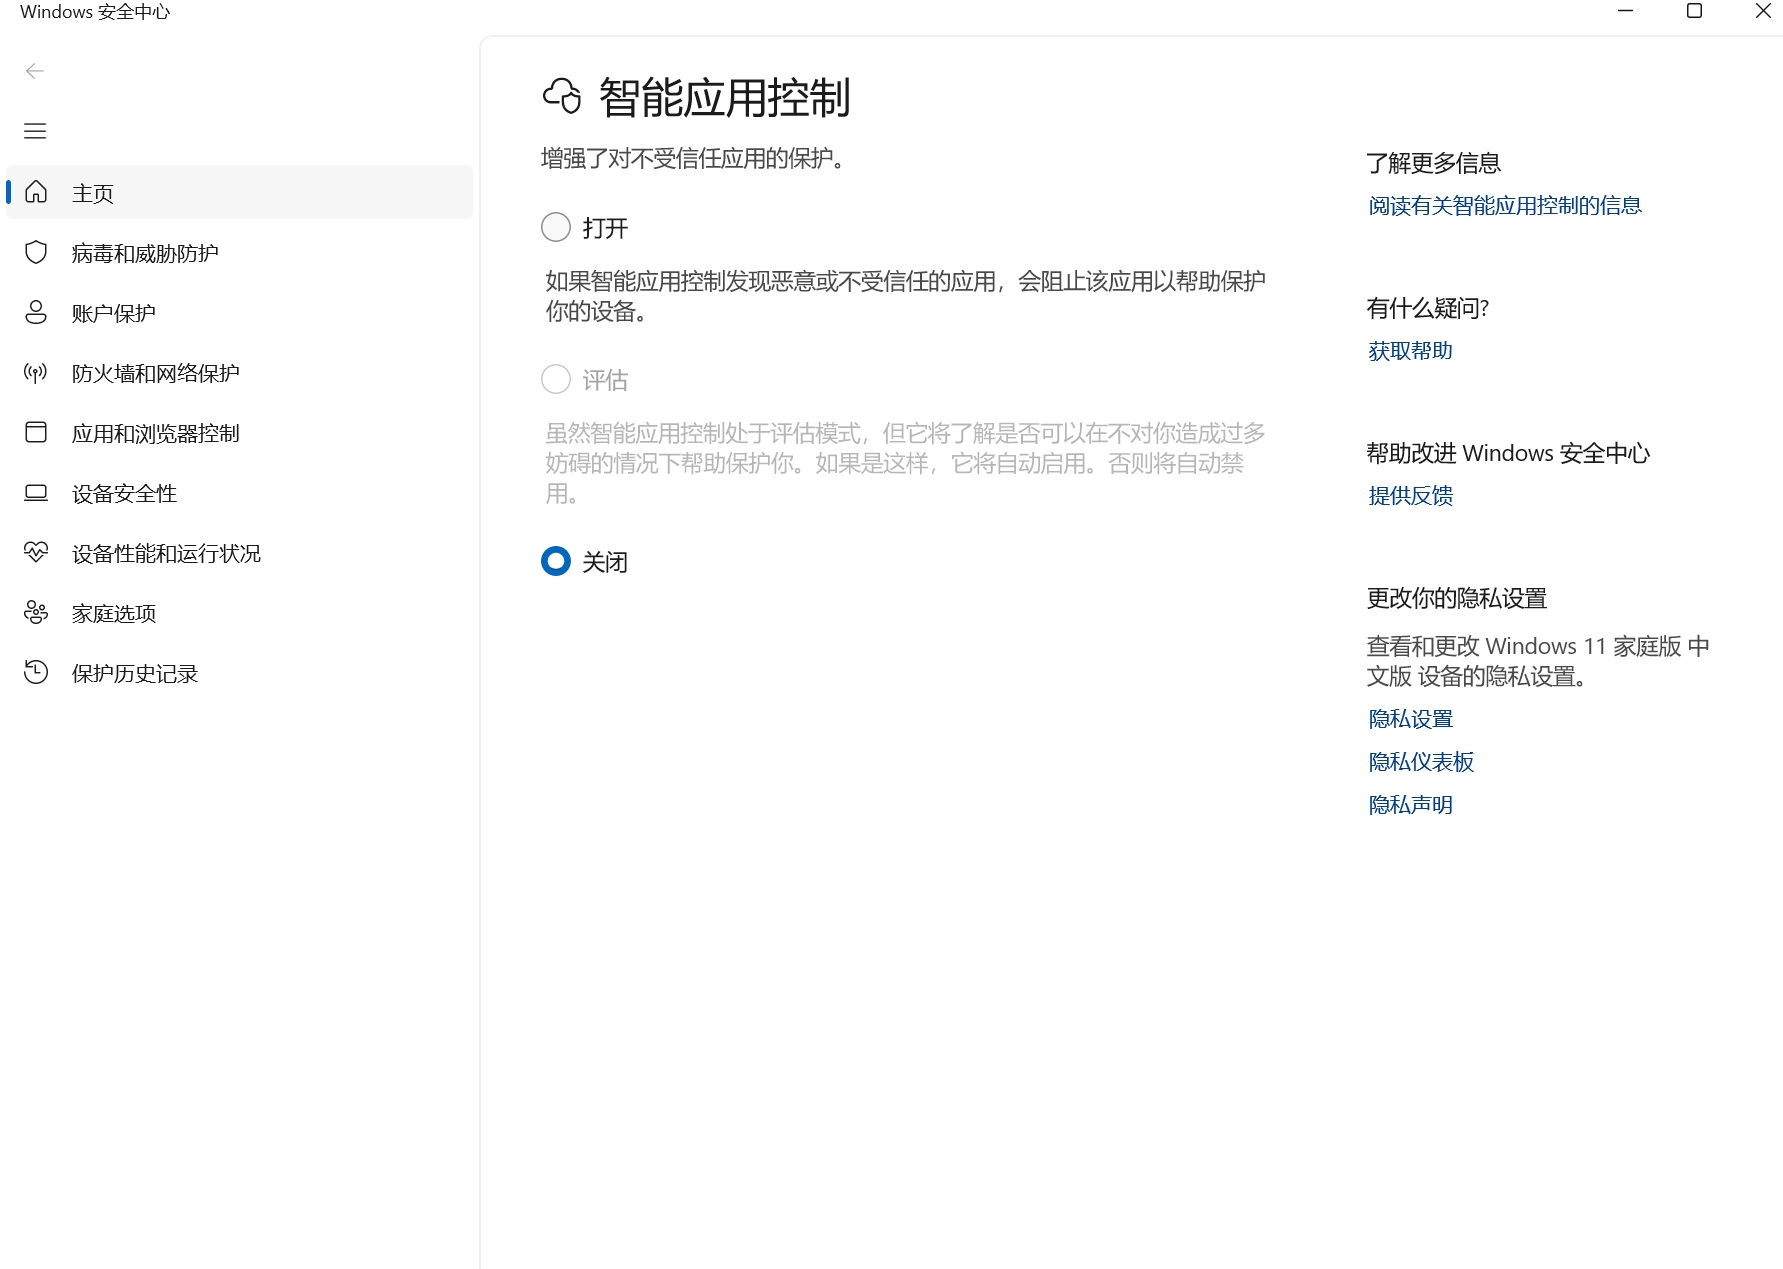1783x1269 pixels.
Task: Click the 关闭 option label
Action: point(605,562)
